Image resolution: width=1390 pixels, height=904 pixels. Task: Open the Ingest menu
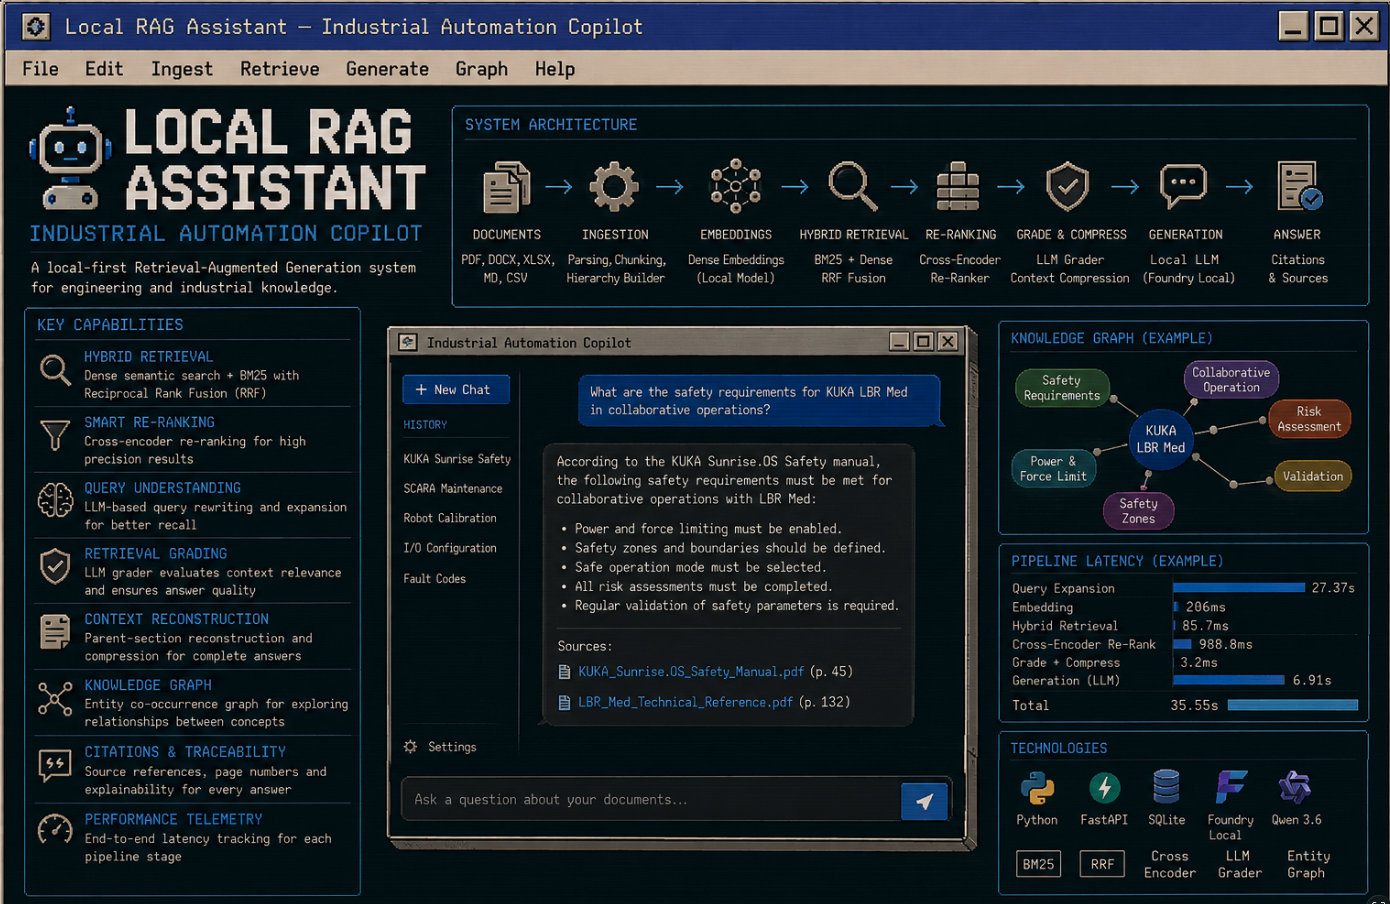[x=182, y=69]
